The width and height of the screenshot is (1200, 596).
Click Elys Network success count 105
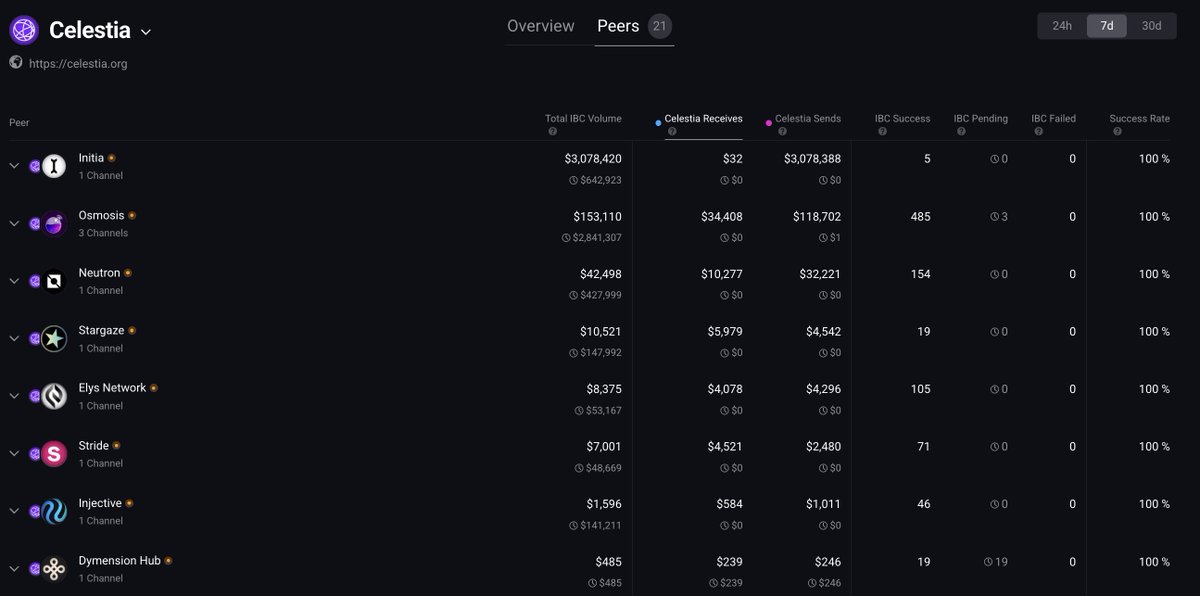tap(920, 389)
